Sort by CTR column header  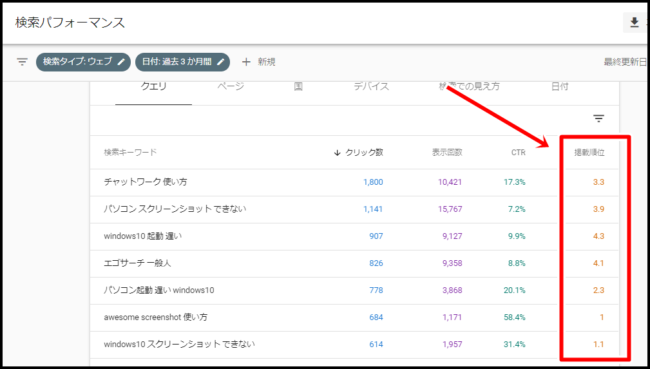518,153
